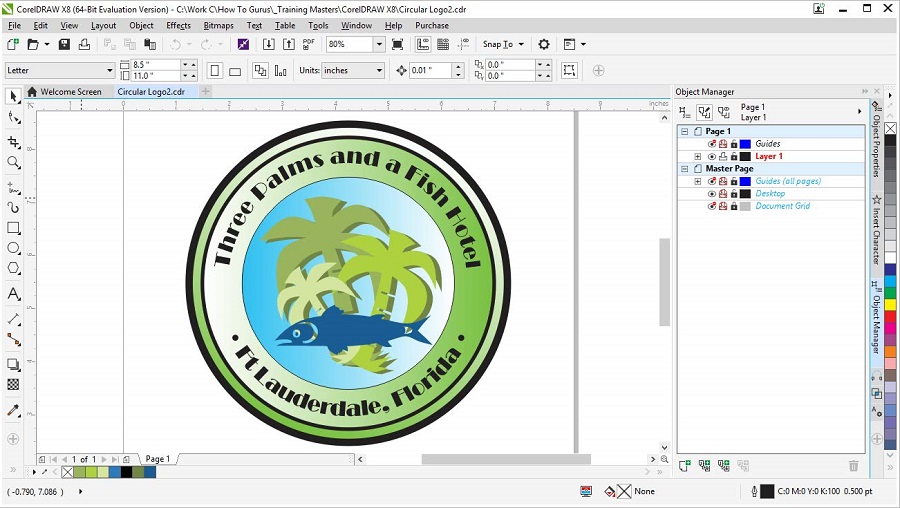Open the Bitmaps menu
The height and width of the screenshot is (508, 900).
[x=219, y=25]
